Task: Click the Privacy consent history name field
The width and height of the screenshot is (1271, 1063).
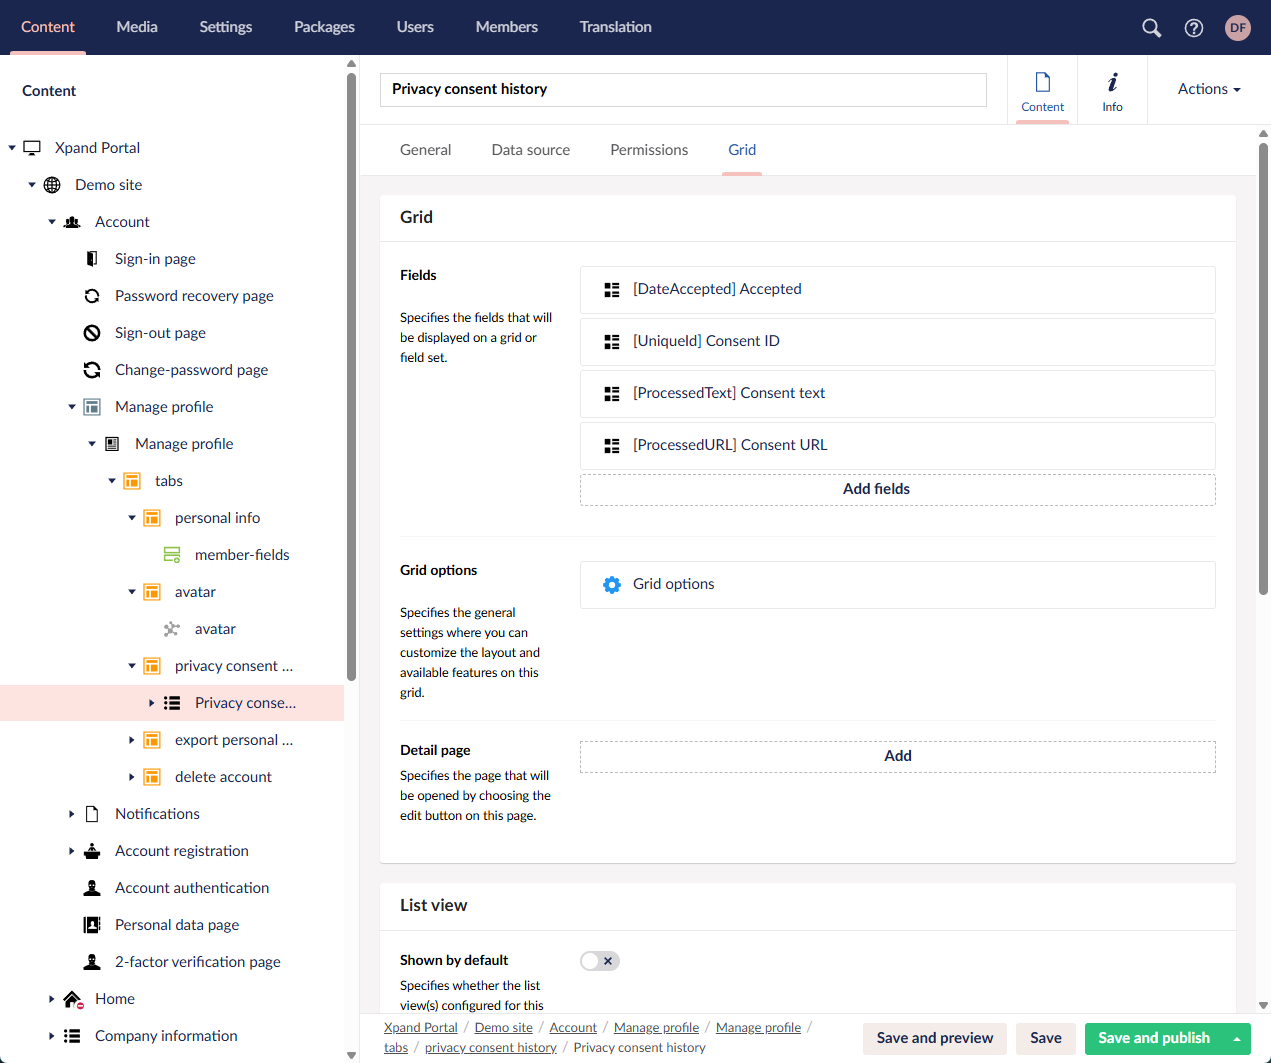Action: coord(683,89)
